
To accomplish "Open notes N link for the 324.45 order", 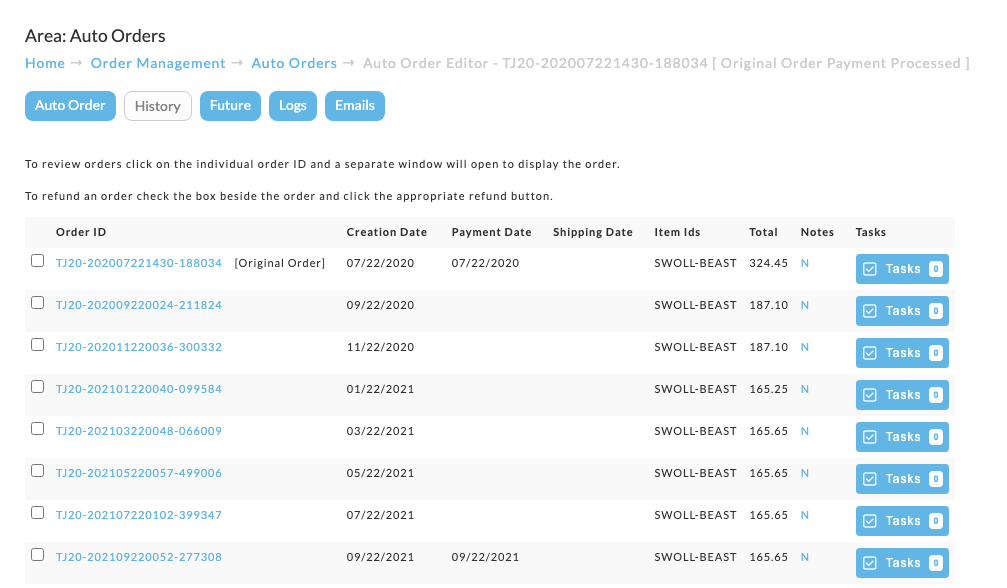I will click(805, 263).
